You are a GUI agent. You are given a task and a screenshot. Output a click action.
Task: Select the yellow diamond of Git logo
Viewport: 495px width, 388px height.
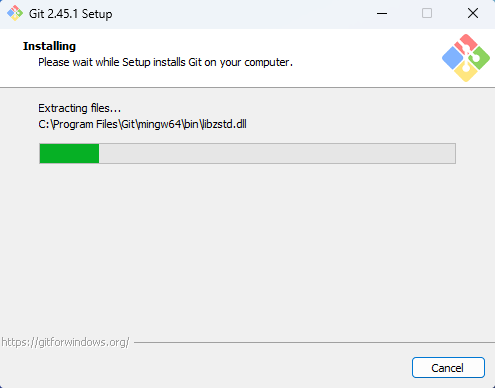coord(466,72)
